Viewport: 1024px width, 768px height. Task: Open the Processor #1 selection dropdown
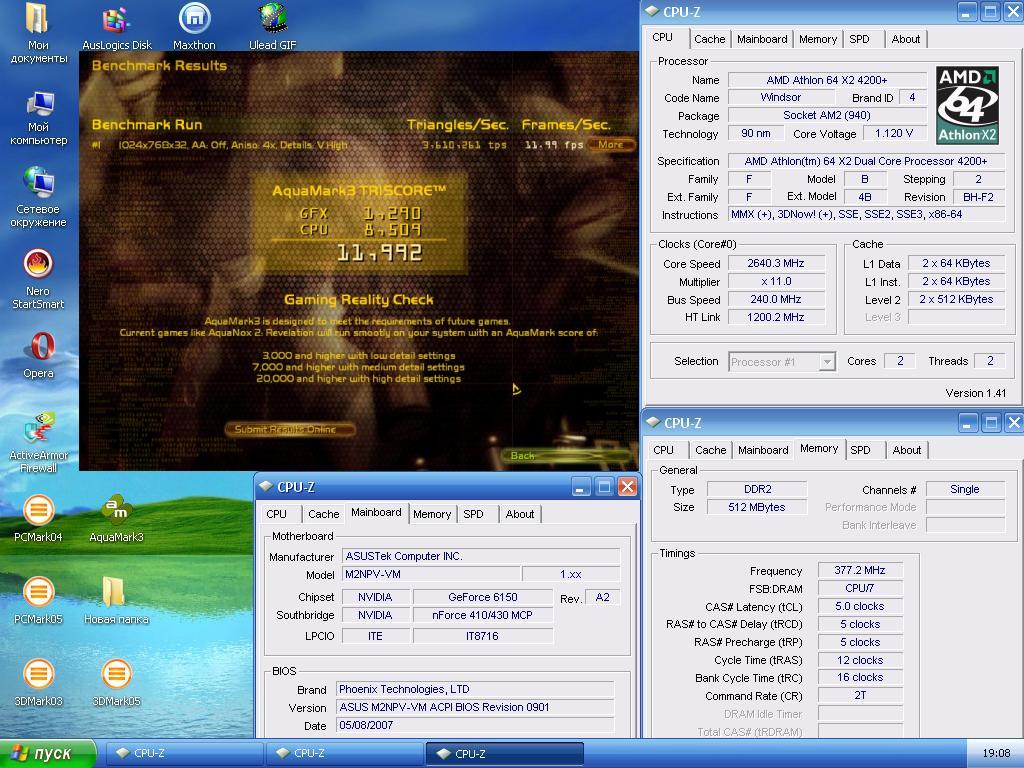coord(782,361)
